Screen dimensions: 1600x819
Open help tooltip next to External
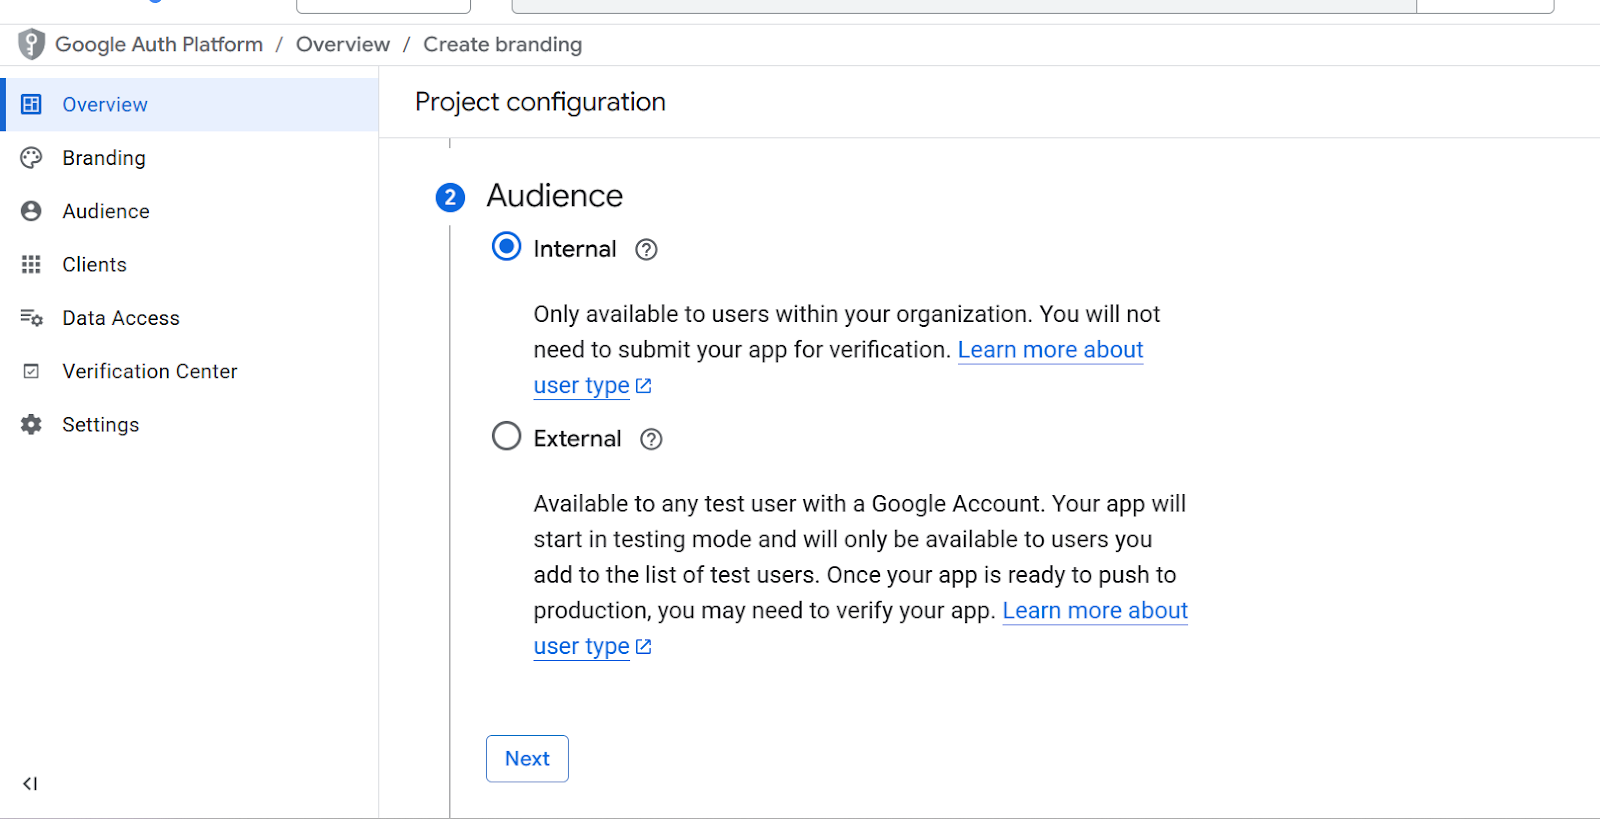tap(651, 439)
